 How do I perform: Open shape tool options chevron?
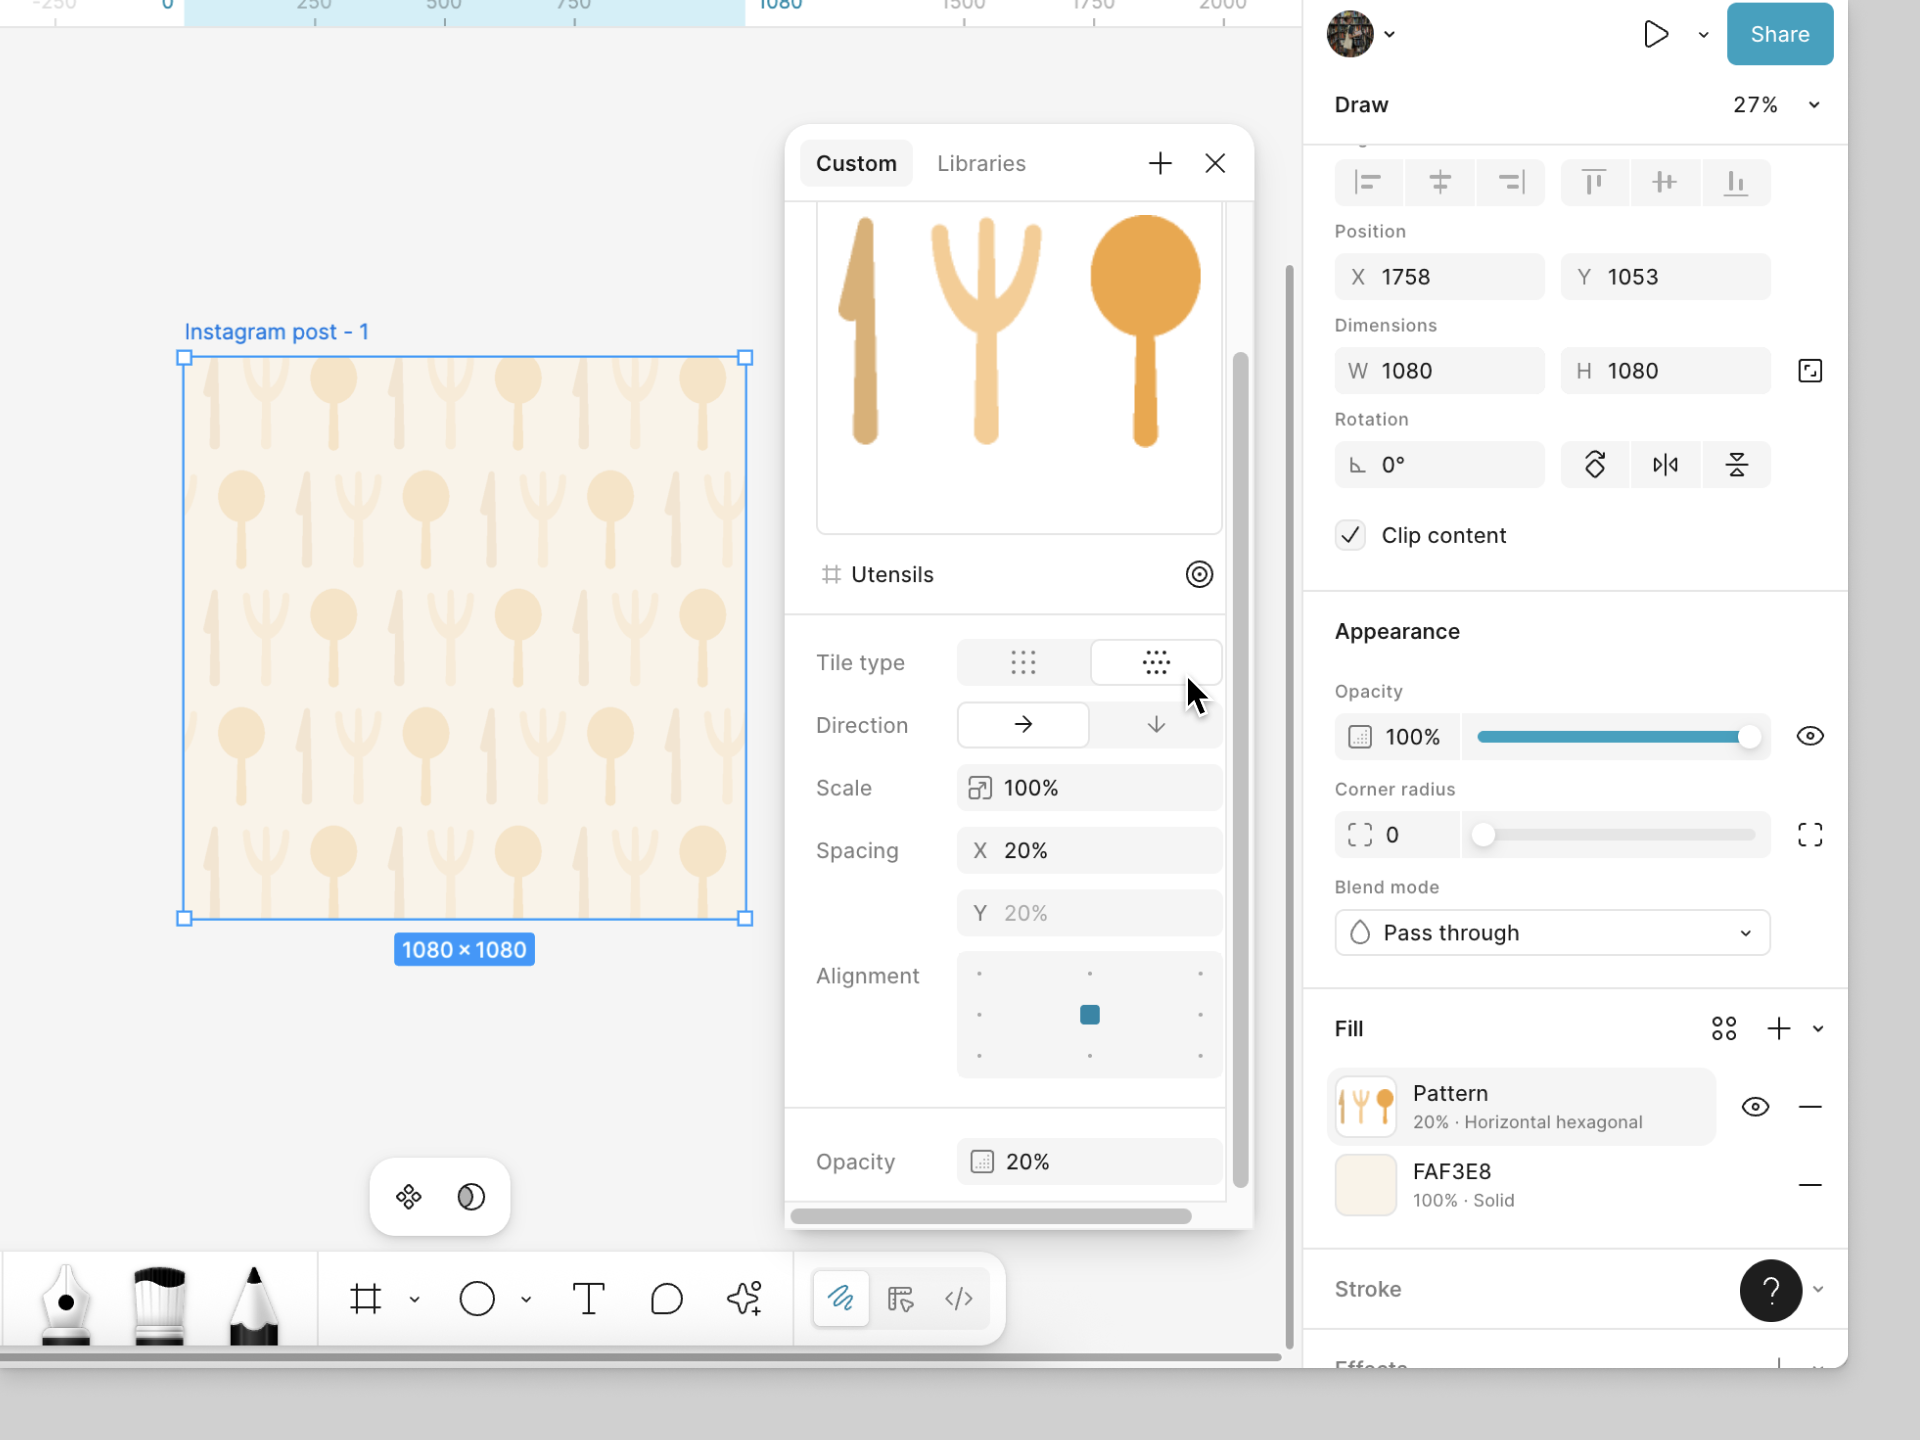click(x=526, y=1300)
